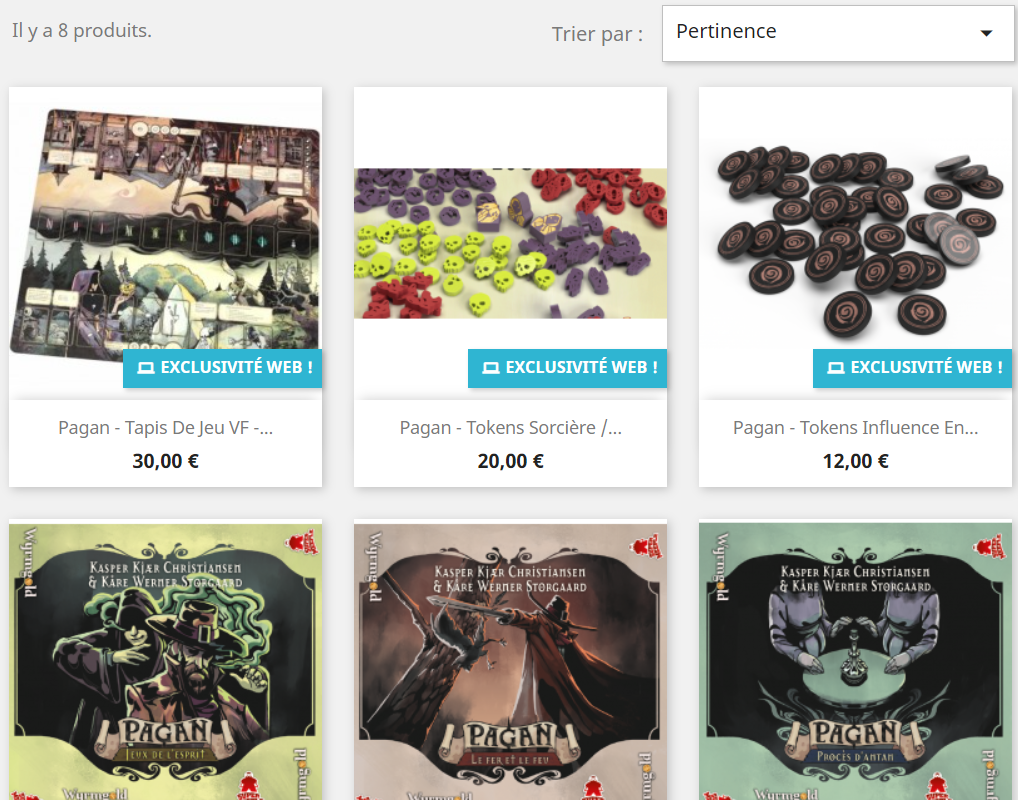Click the 20,00 € price
The image size is (1018, 800).
[510, 461]
